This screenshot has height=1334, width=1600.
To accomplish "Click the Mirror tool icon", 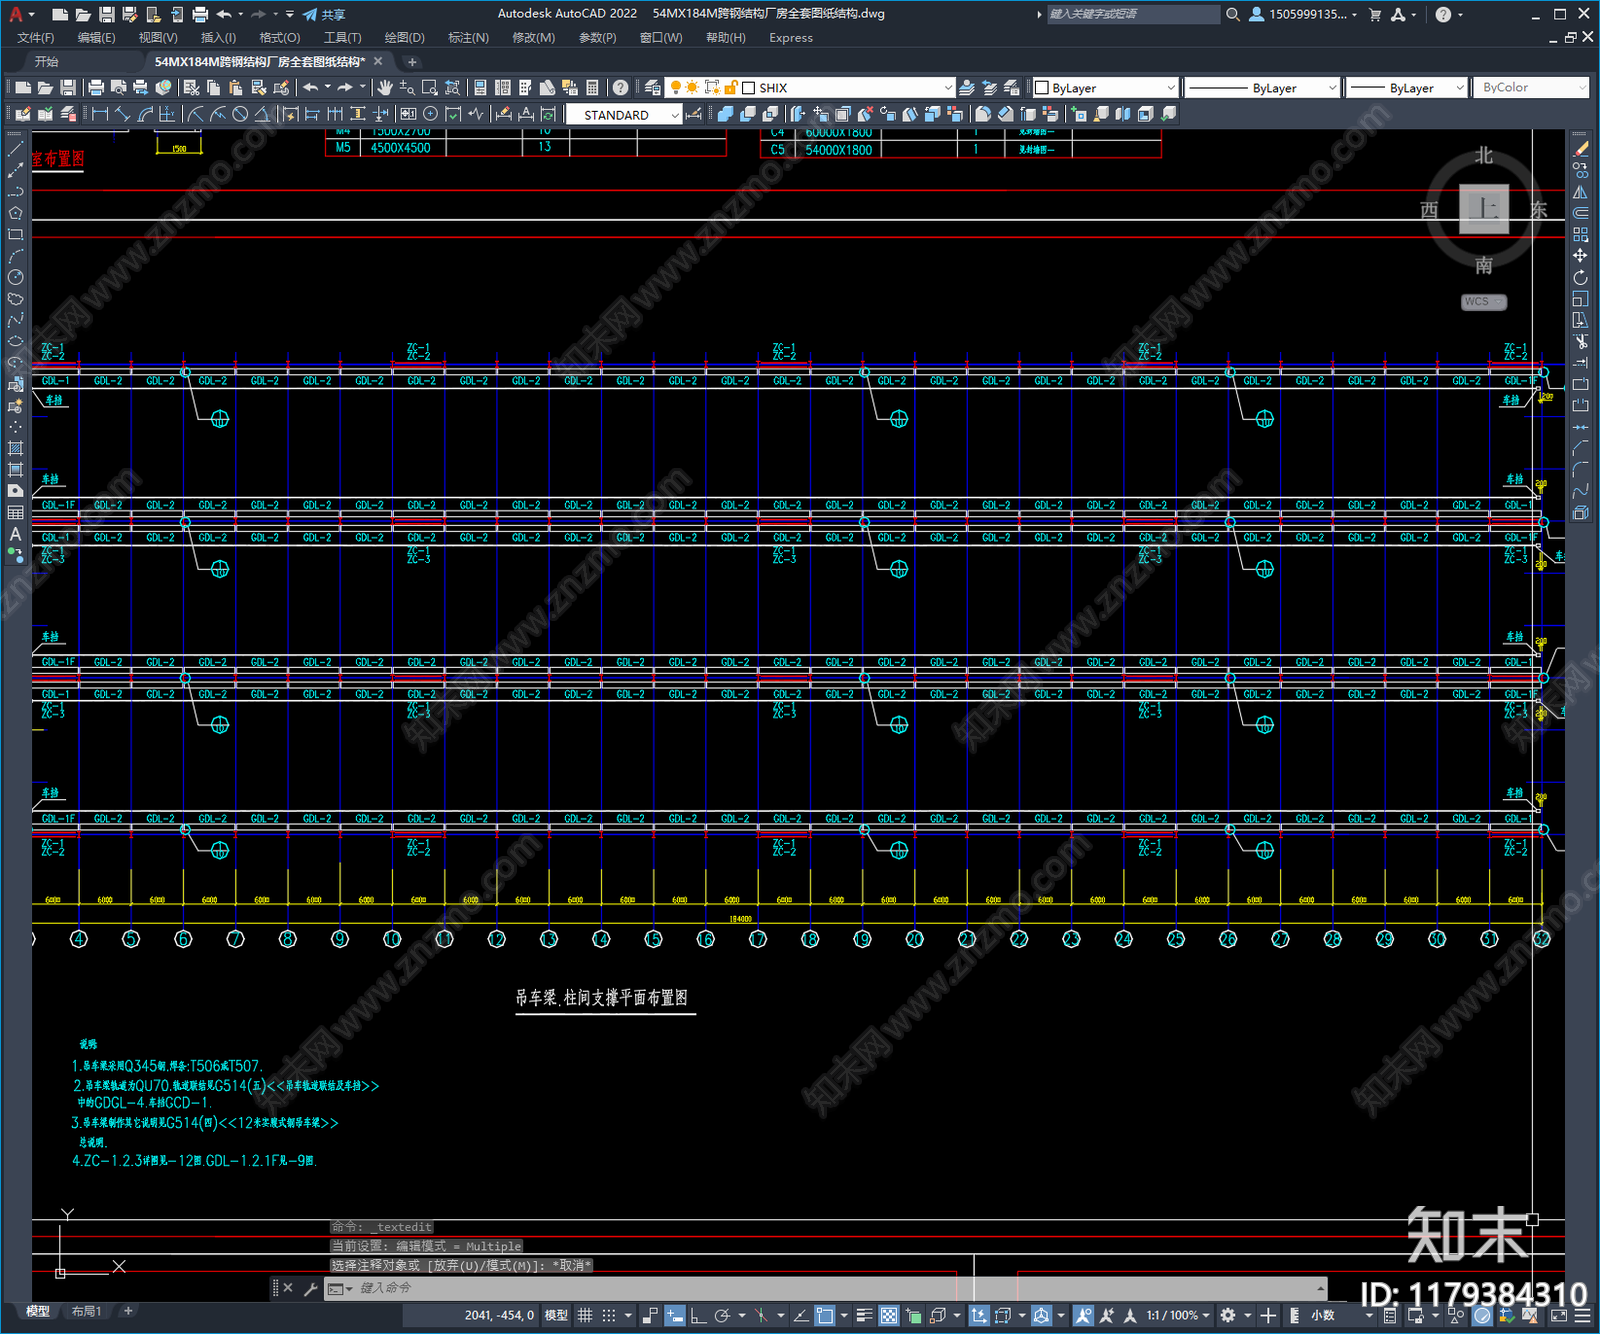I will click(x=1581, y=192).
